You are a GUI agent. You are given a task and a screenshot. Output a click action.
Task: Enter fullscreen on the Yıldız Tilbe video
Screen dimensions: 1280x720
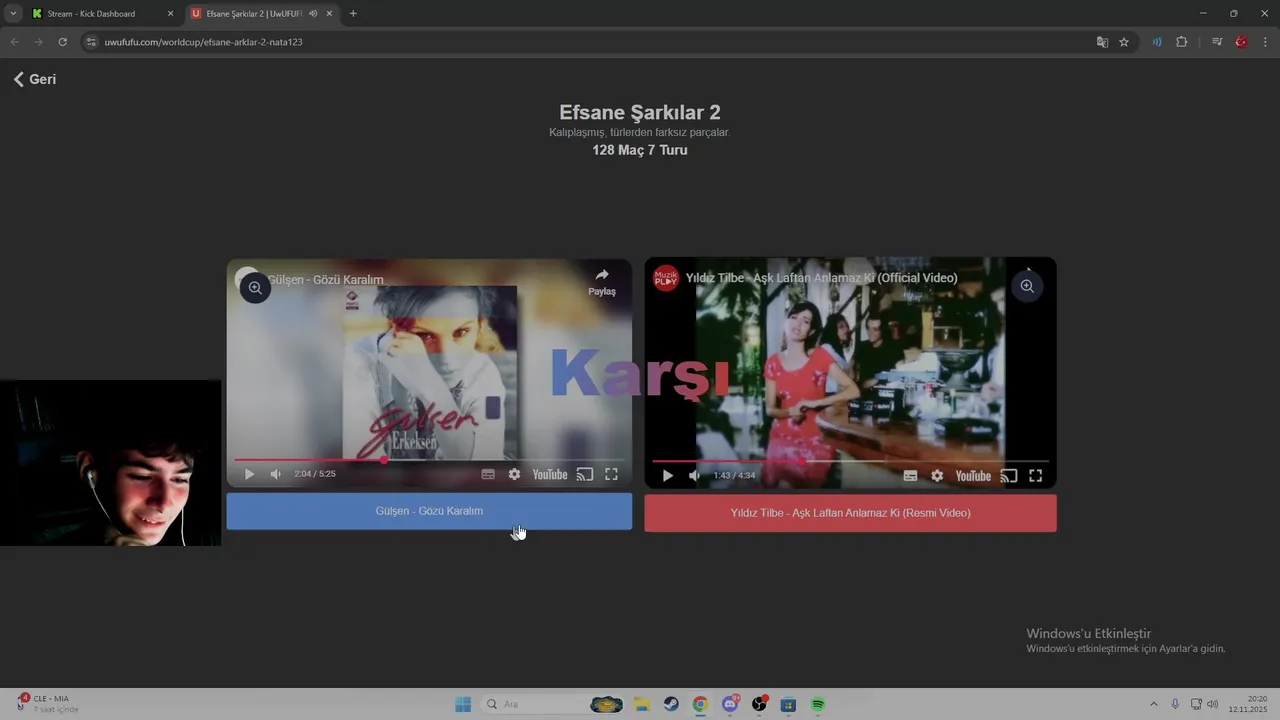(x=1036, y=476)
